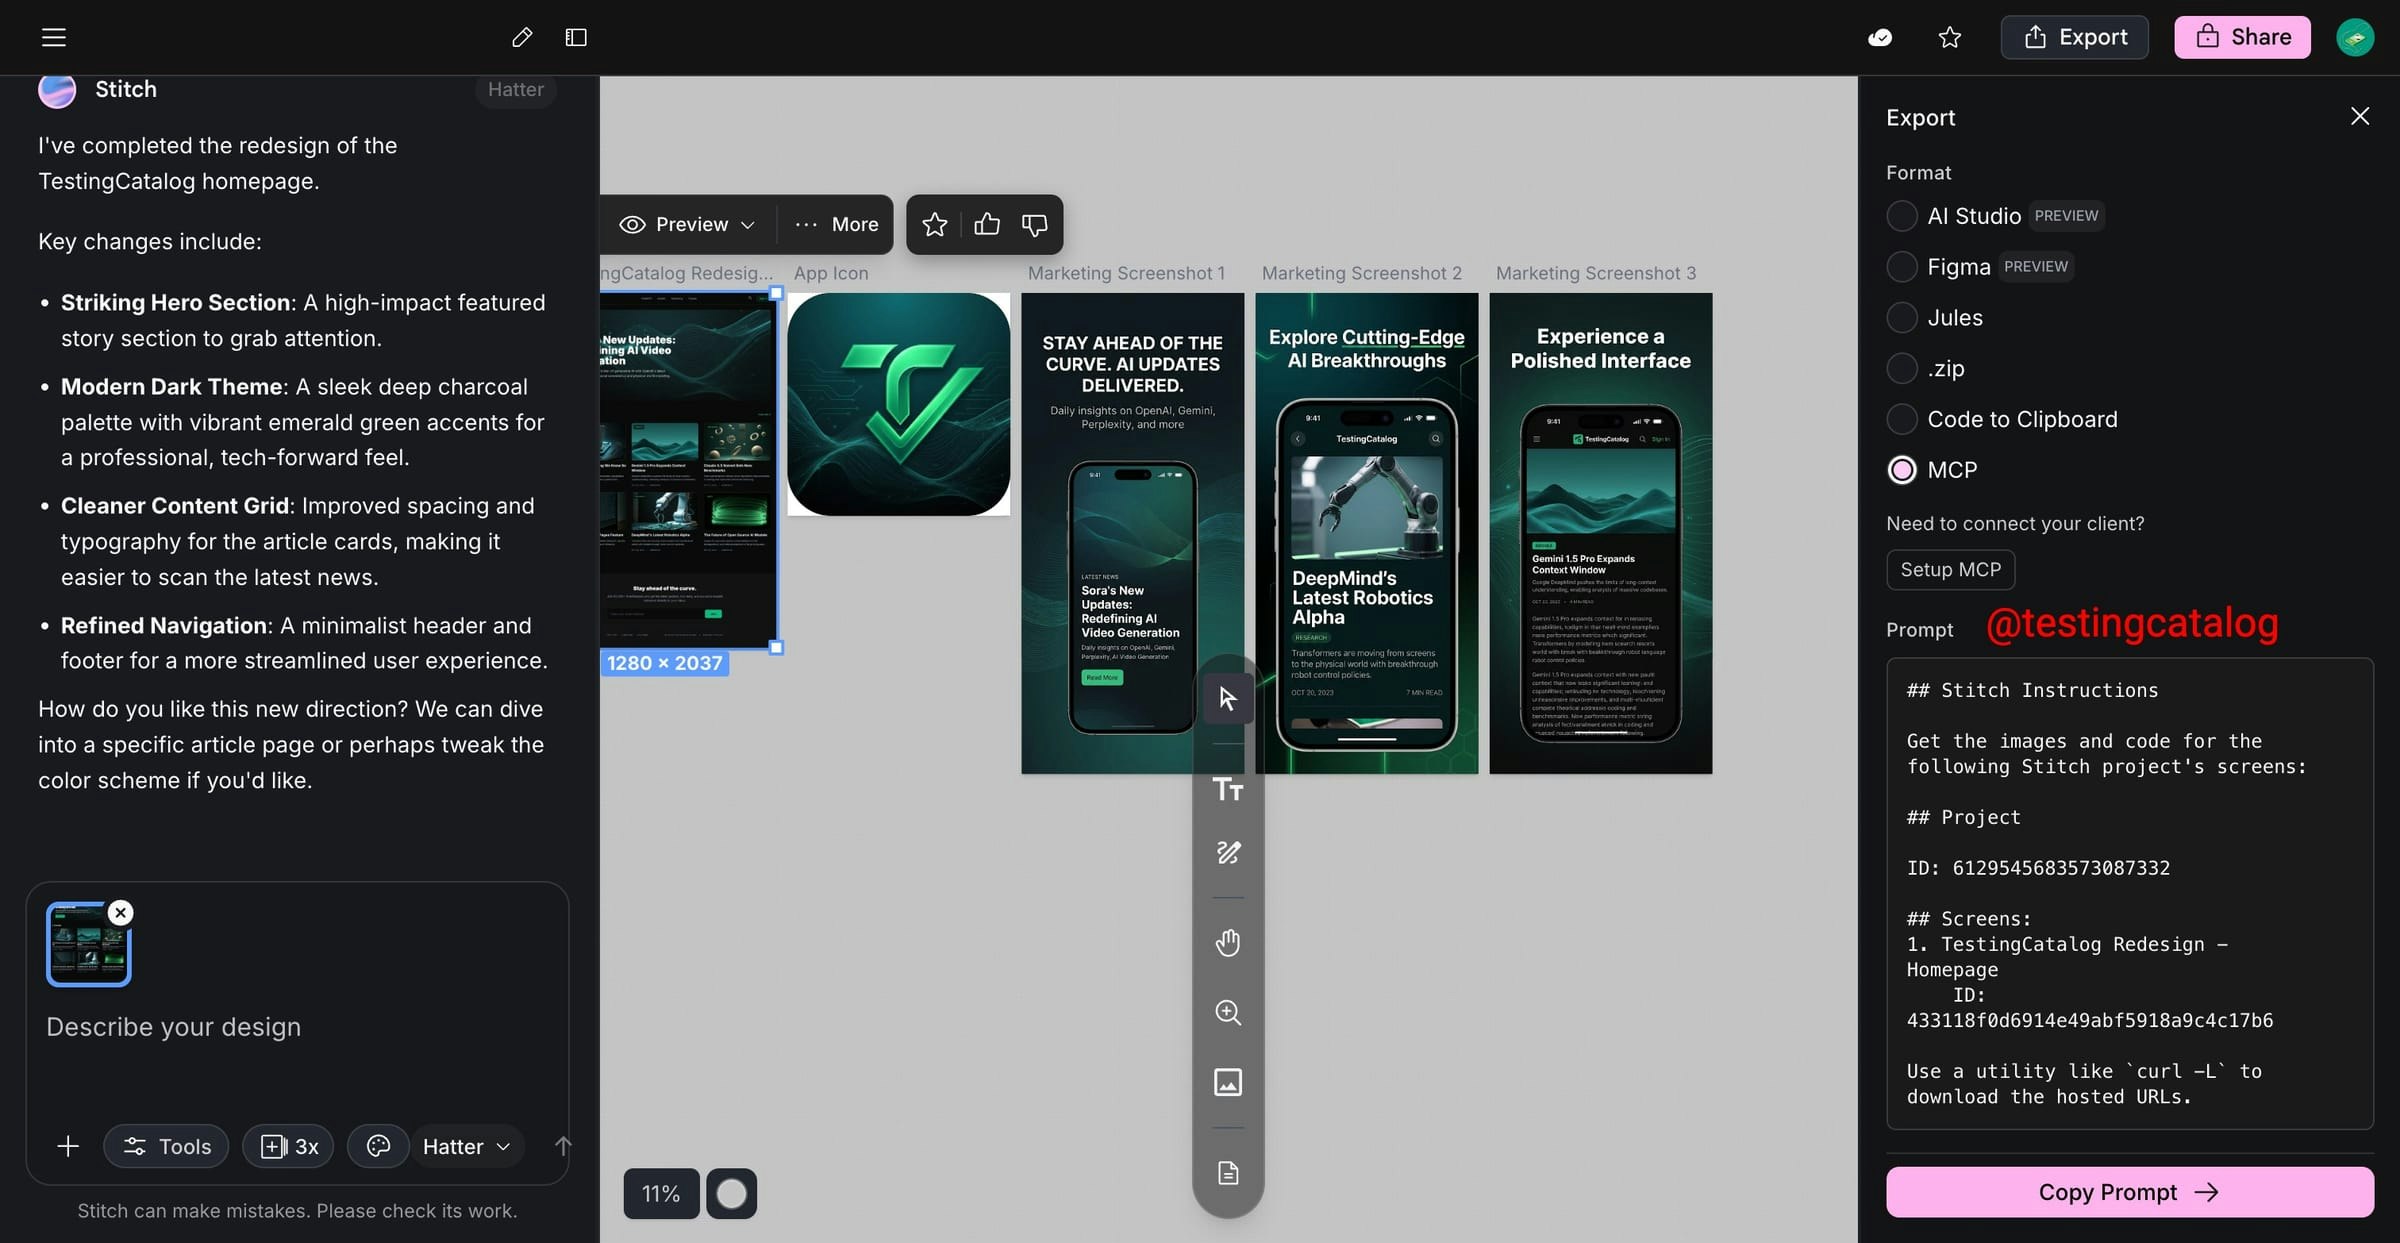Click Setup MCP to connect client
This screenshot has height=1243, width=2400.
(1949, 569)
